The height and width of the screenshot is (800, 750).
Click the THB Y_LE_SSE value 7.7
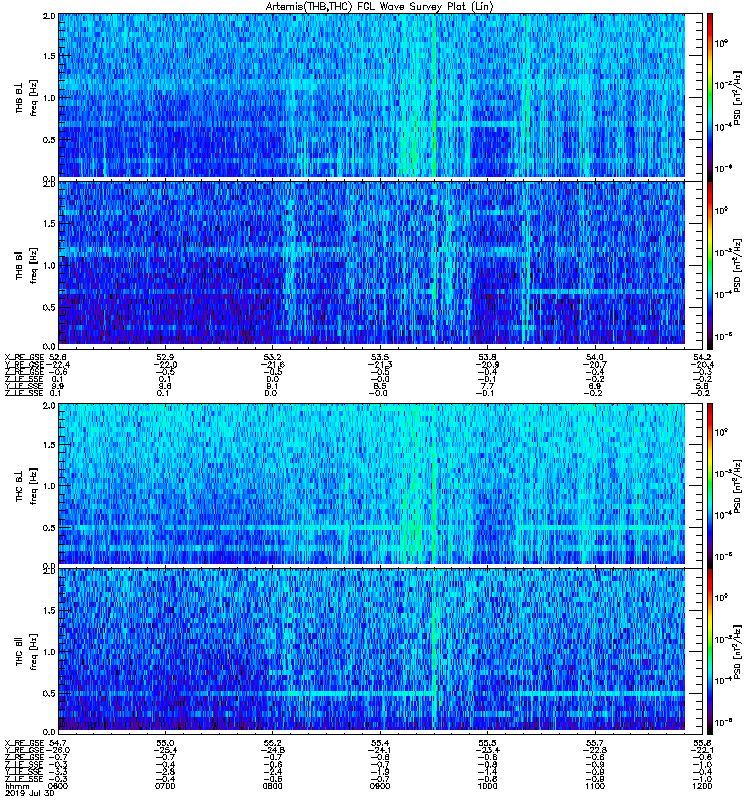pos(487,386)
